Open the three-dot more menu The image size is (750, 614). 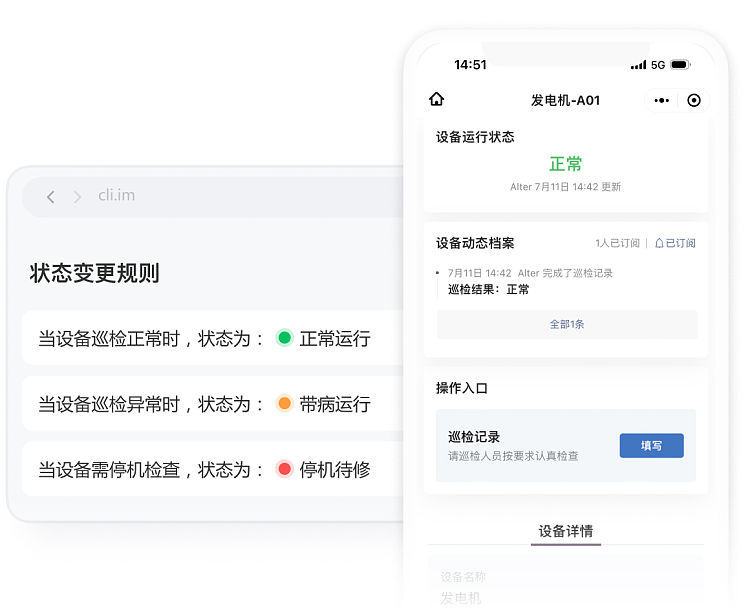[662, 100]
